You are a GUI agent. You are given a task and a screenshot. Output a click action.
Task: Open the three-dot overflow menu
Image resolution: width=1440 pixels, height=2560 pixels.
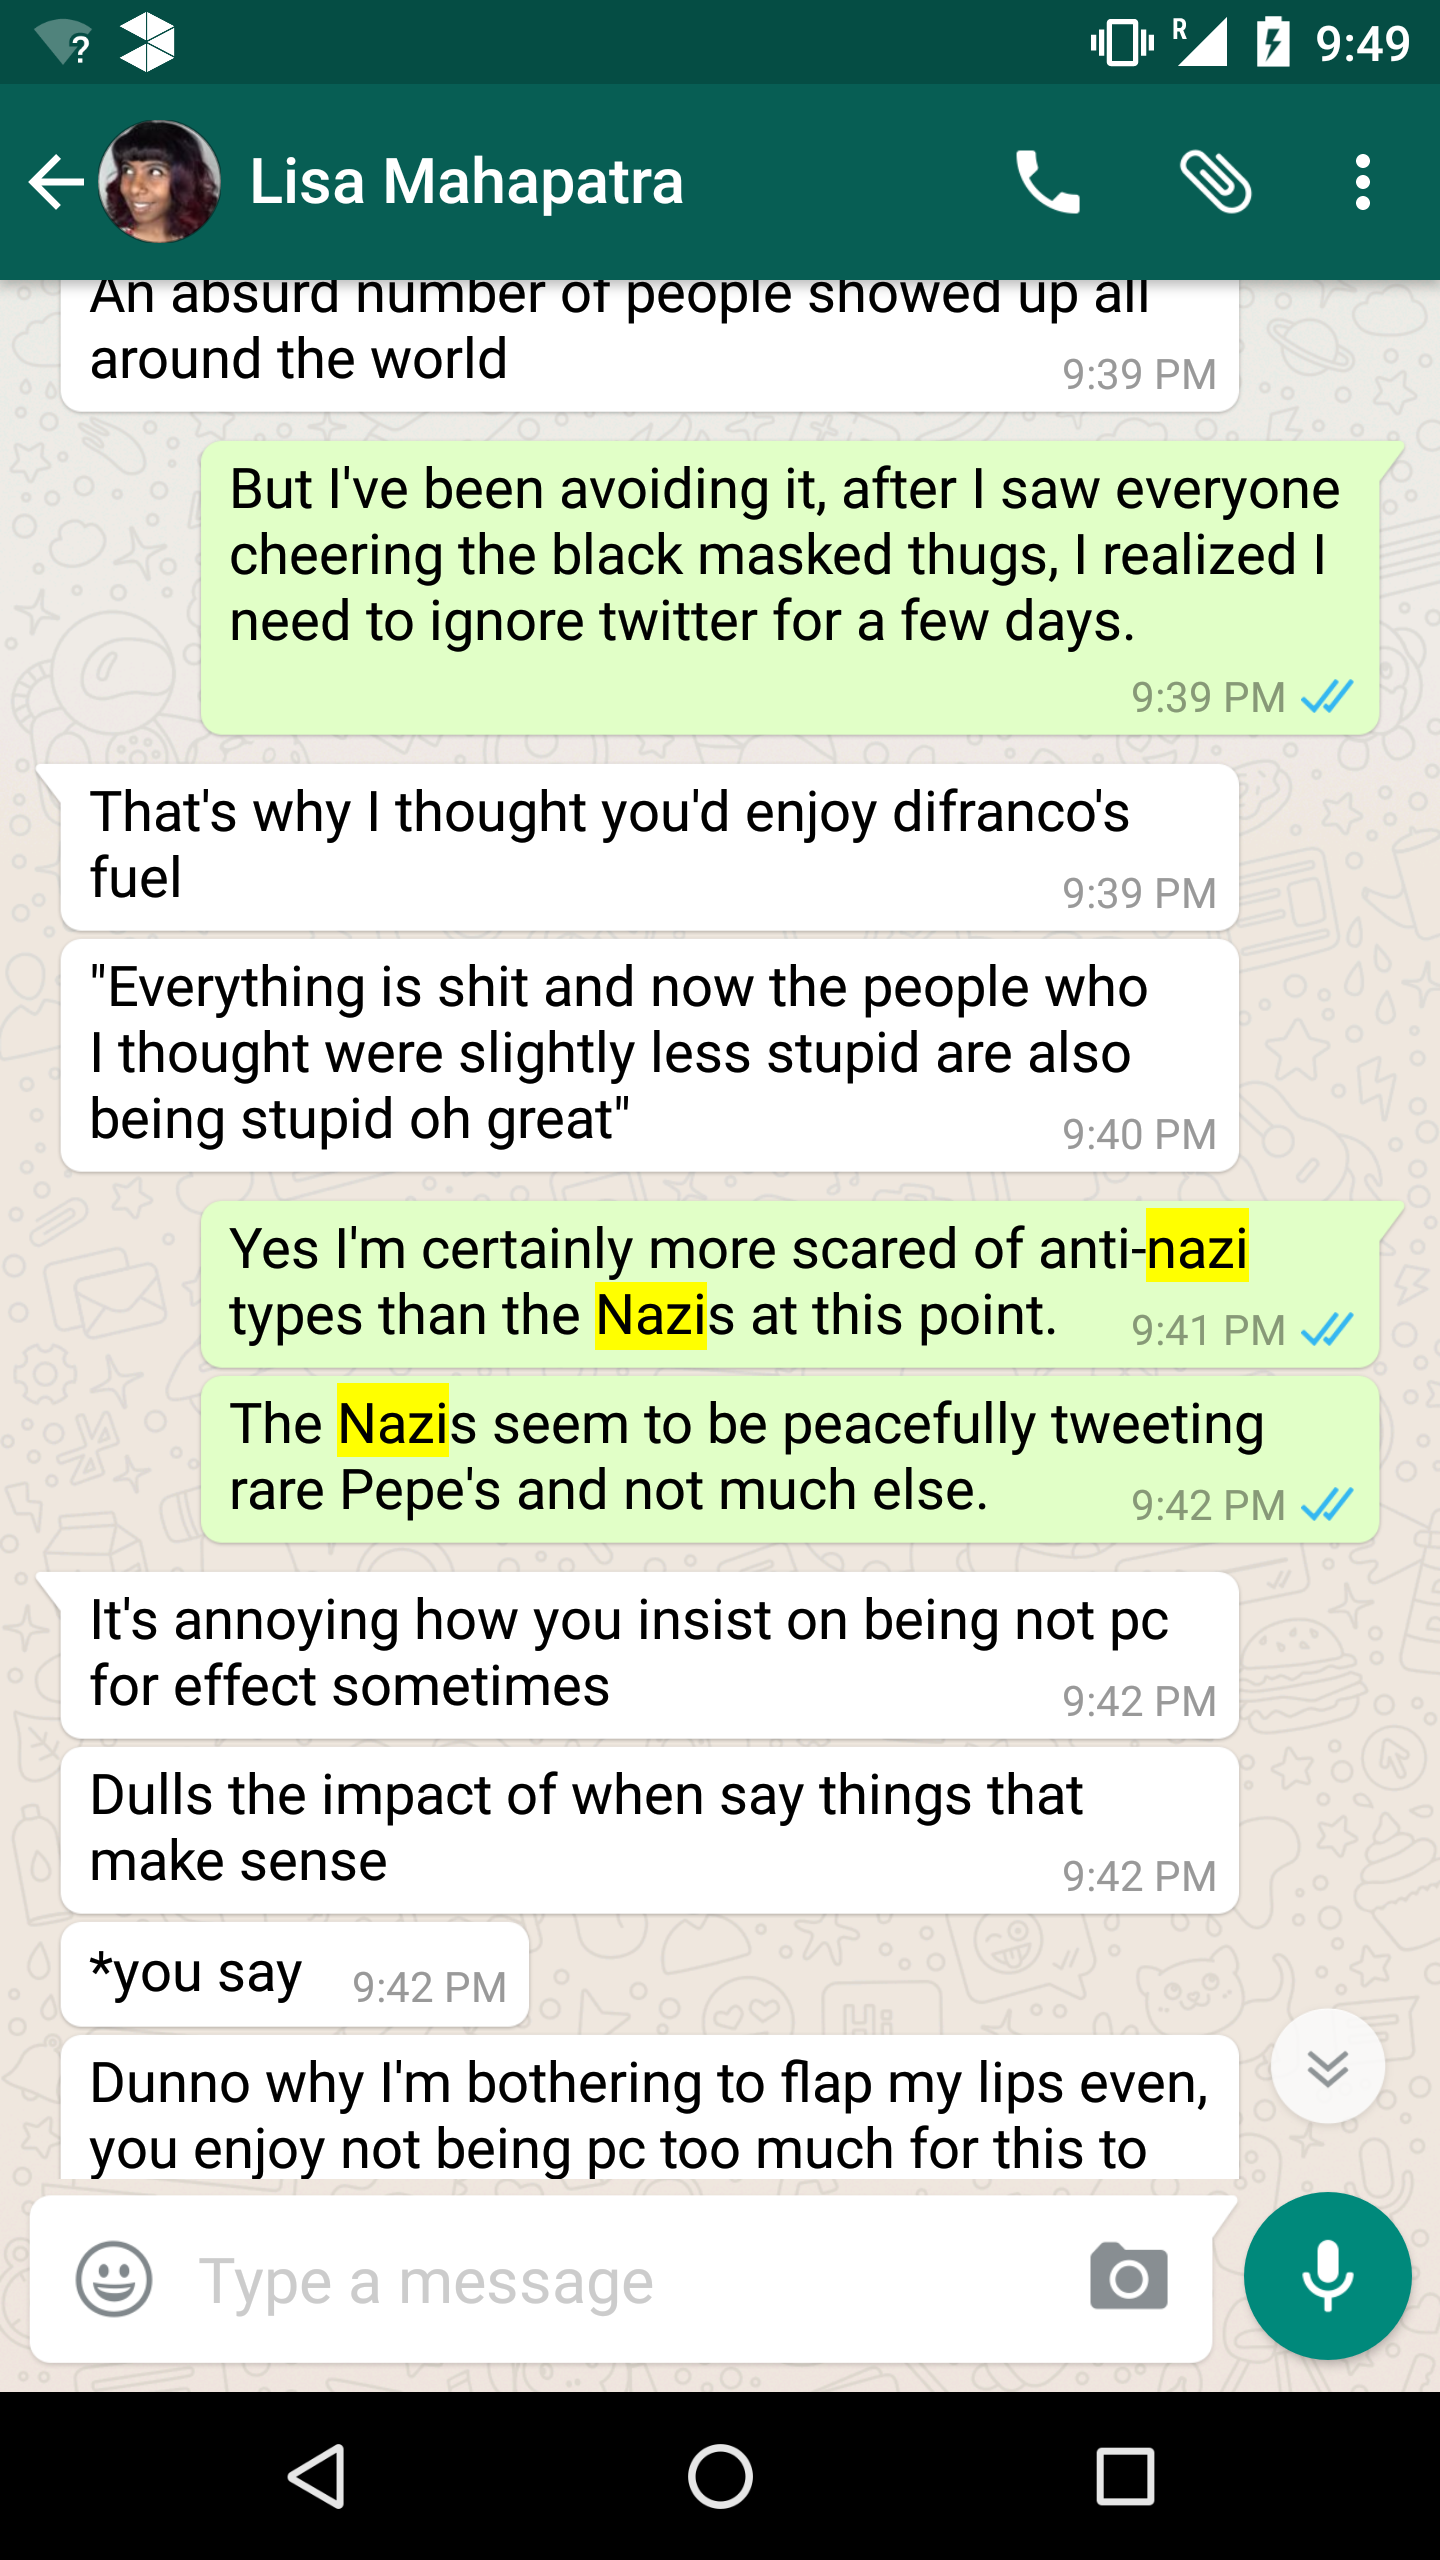1362,182
